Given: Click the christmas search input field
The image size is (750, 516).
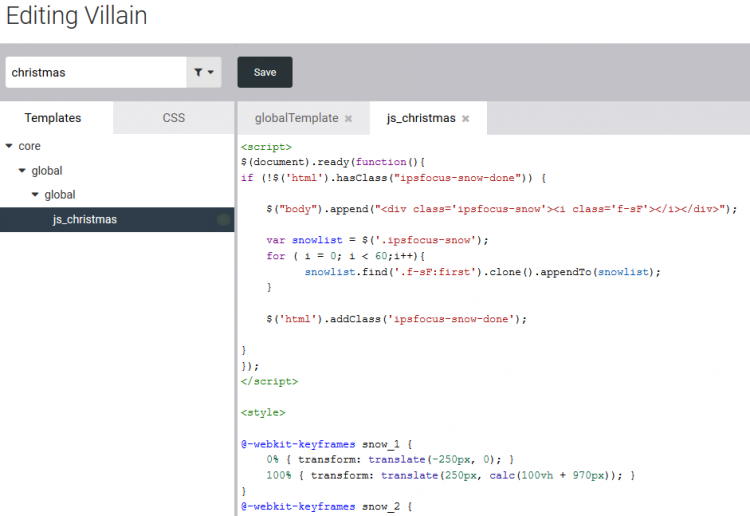Looking at the screenshot, I should coord(95,72).
